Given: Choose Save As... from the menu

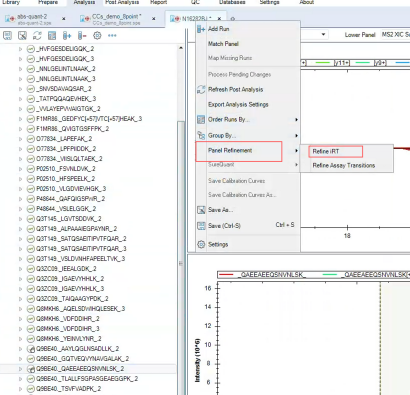Looking at the screenshot, I should click(x=220, y=210).
